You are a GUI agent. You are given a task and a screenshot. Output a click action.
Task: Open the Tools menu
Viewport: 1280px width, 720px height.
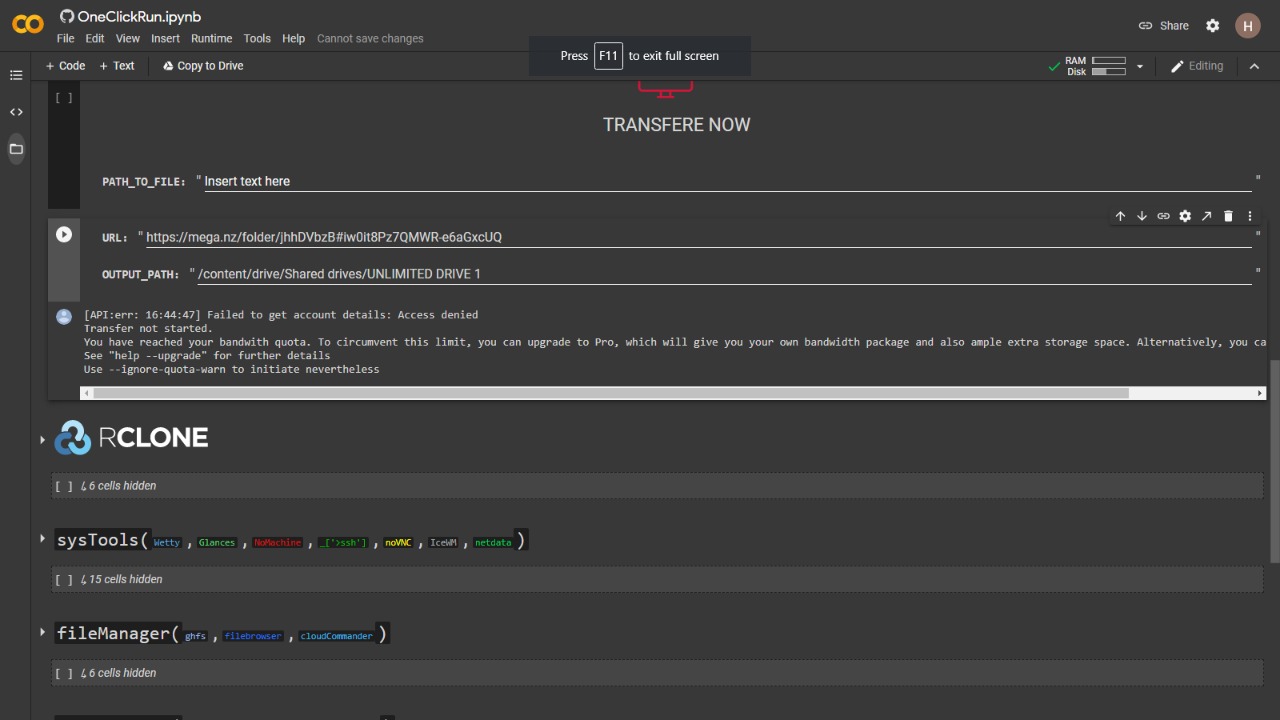click(257, 39)
